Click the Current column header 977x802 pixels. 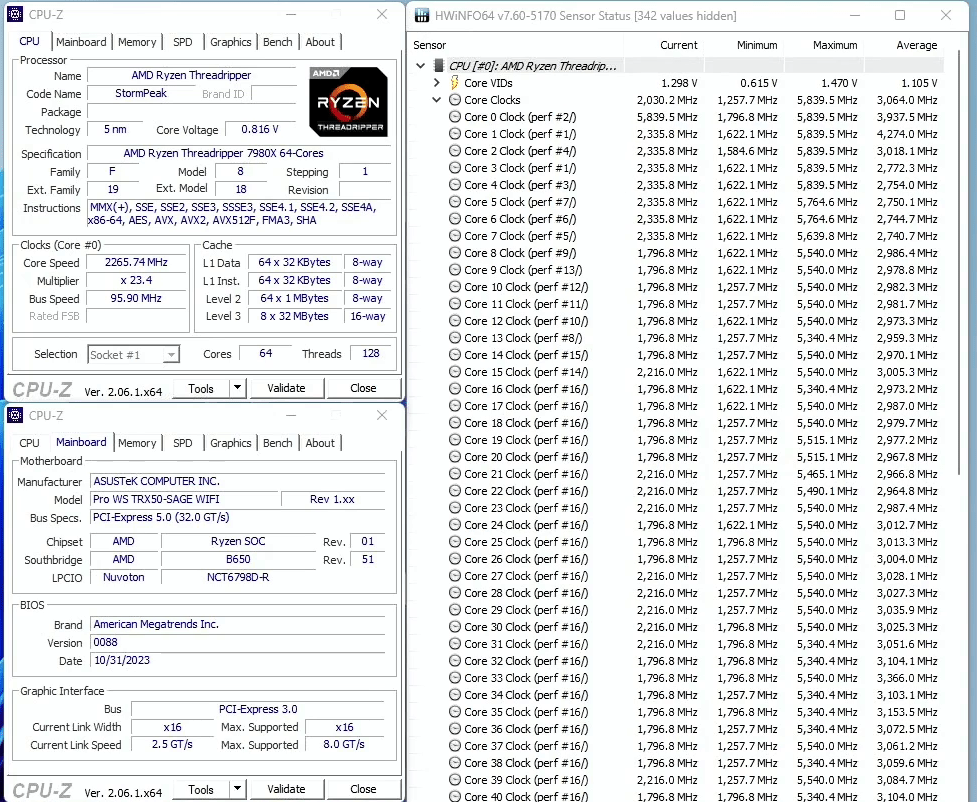click(679, 45)
